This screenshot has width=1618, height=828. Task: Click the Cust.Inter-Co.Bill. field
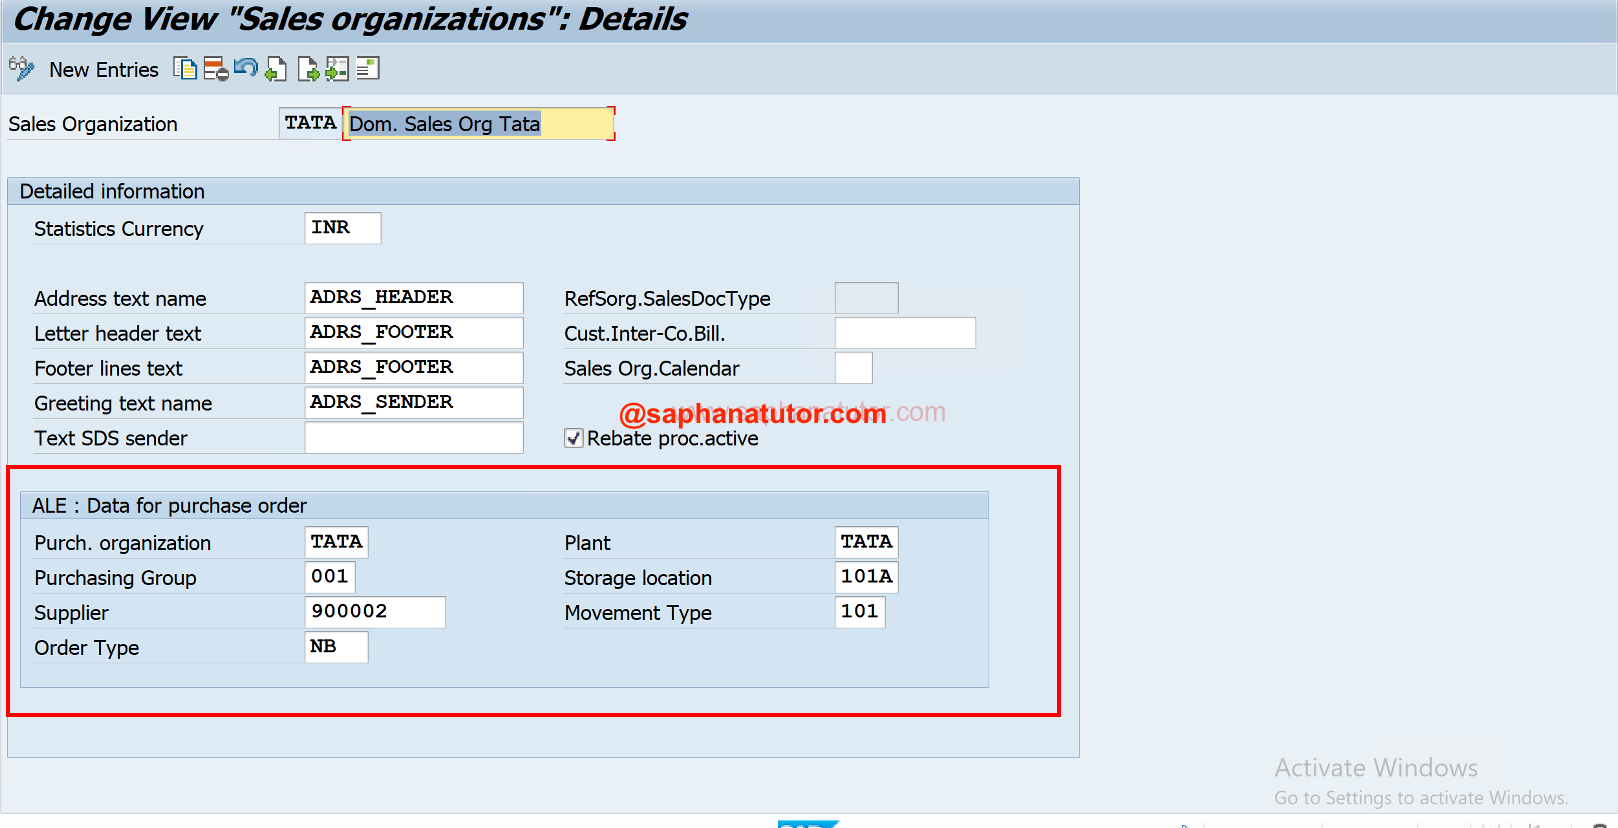click(905, 333)
